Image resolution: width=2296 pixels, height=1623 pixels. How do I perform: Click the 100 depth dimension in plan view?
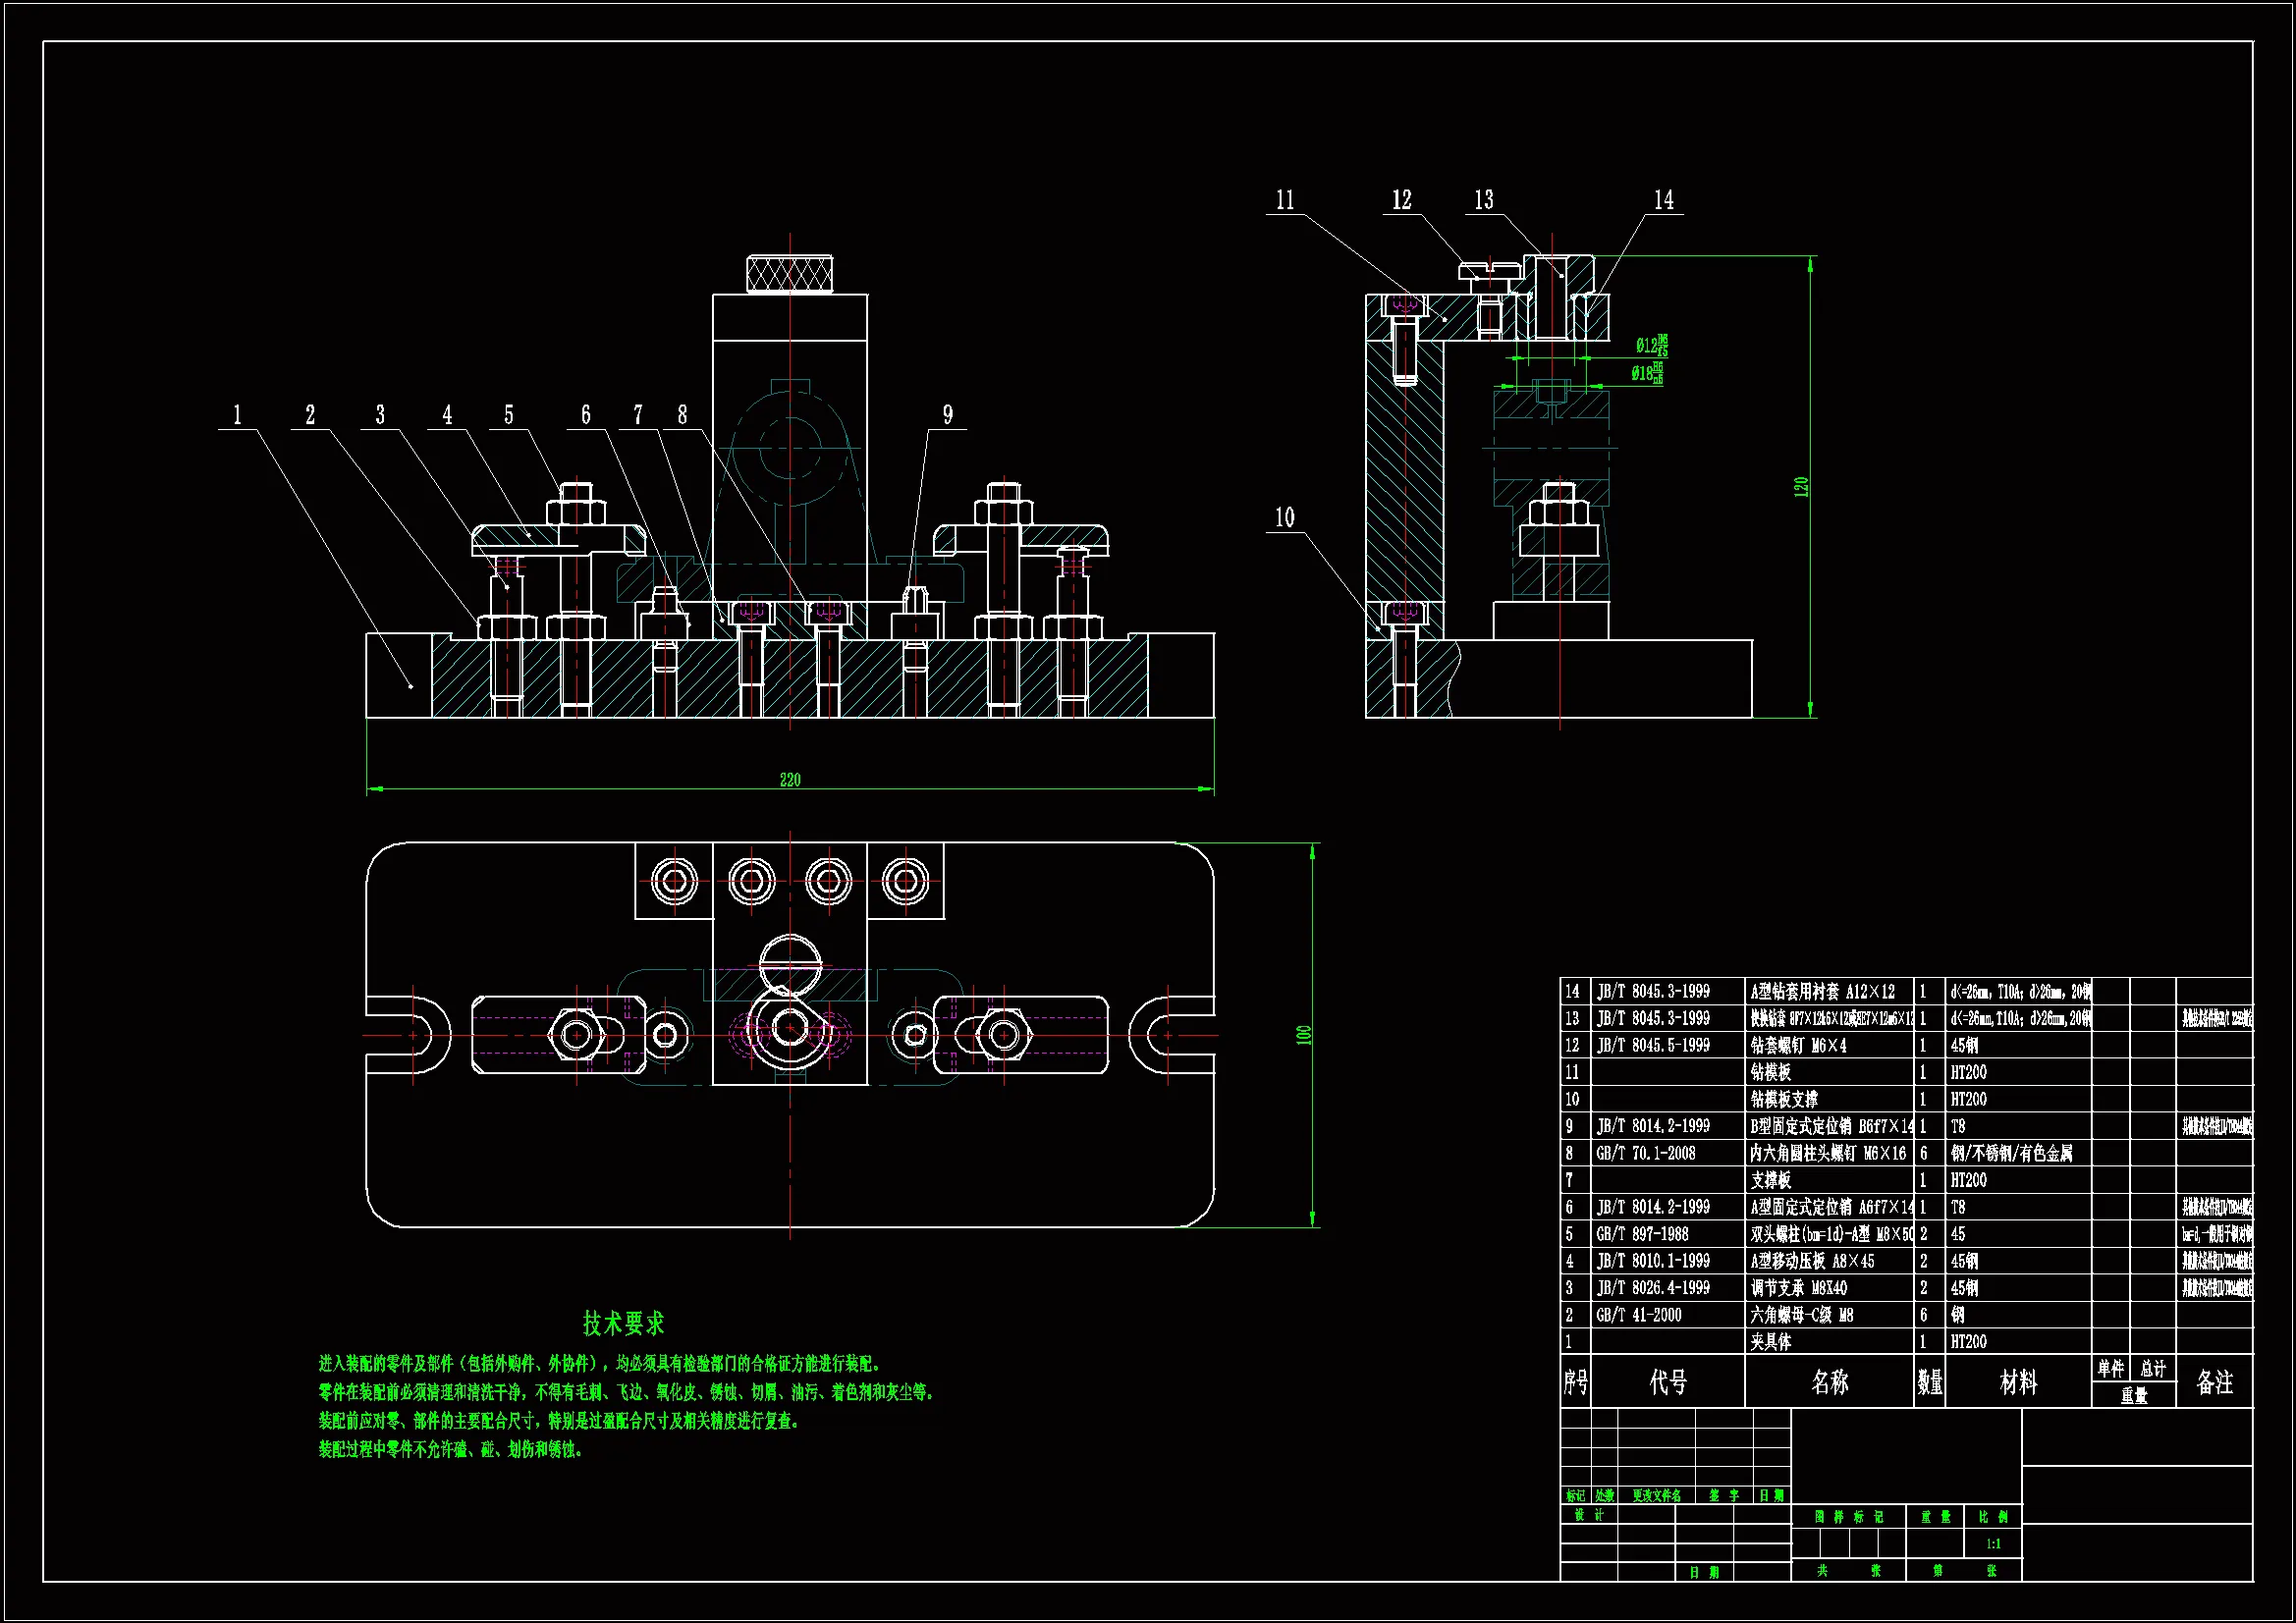click(1304, 1035)
